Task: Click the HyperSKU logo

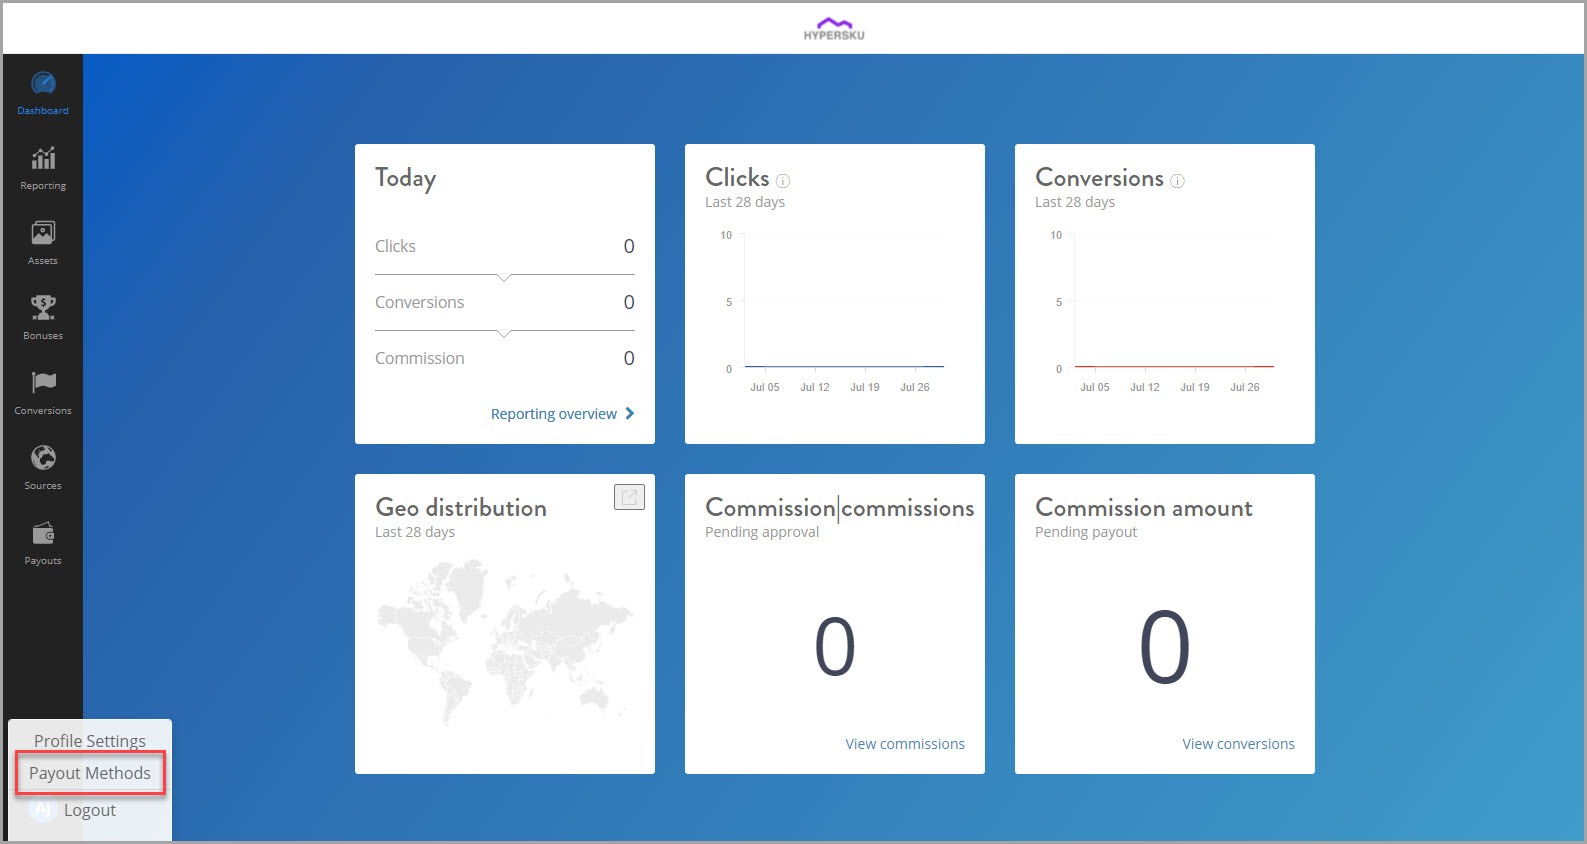Action: pos(834,28)
